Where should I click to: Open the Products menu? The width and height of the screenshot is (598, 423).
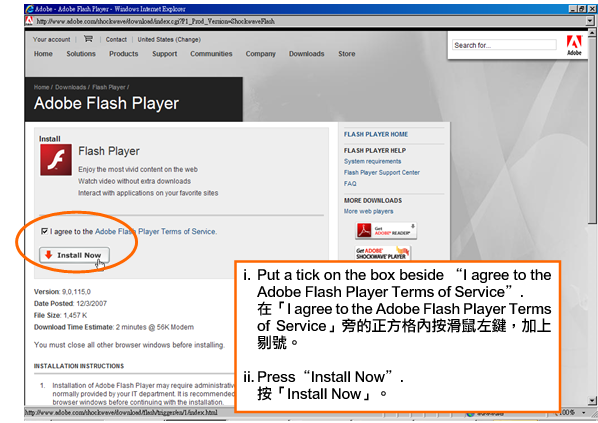pyautogui.click(x=124, y=54)
